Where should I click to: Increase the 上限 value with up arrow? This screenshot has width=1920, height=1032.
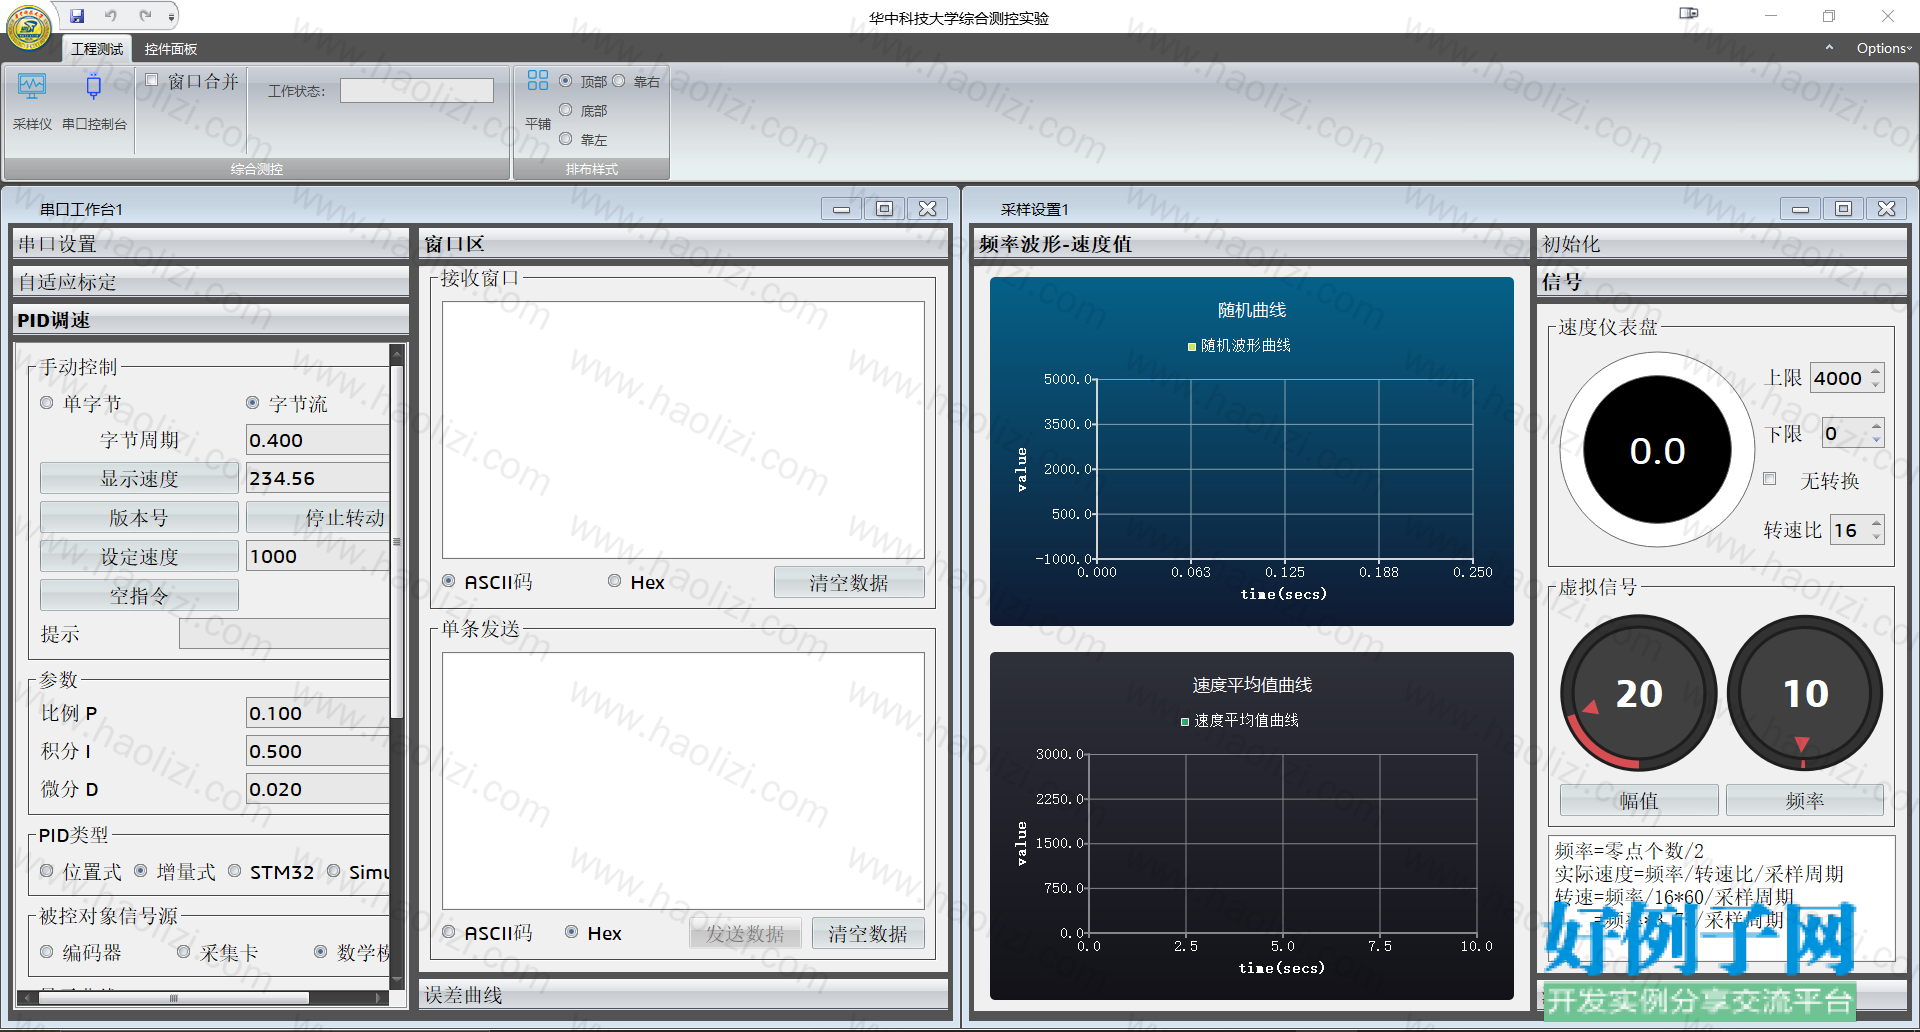click(1876, 371)
